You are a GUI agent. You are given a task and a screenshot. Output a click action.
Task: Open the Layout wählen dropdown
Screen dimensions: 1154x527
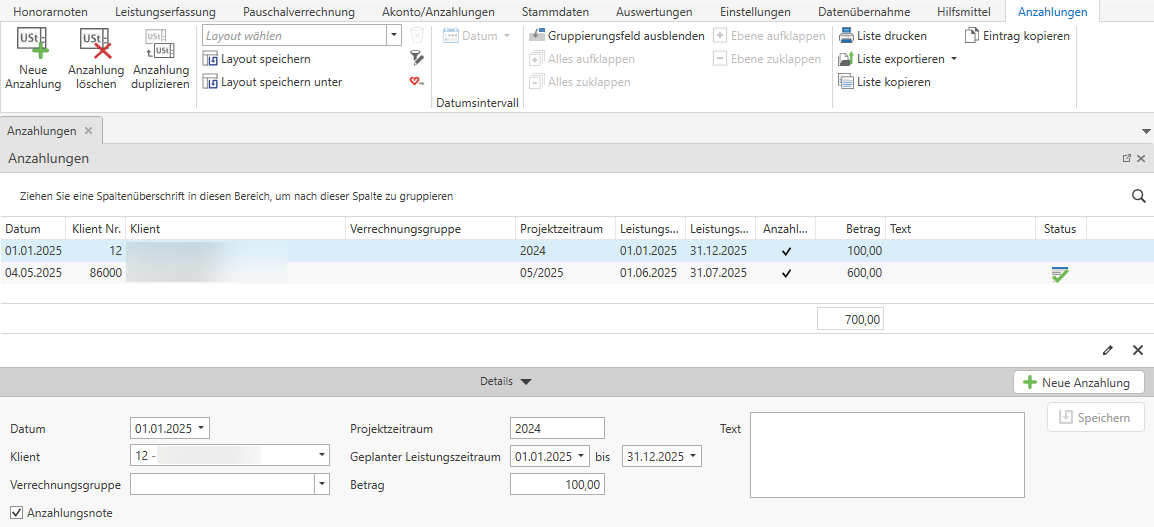tap(393, 36)
